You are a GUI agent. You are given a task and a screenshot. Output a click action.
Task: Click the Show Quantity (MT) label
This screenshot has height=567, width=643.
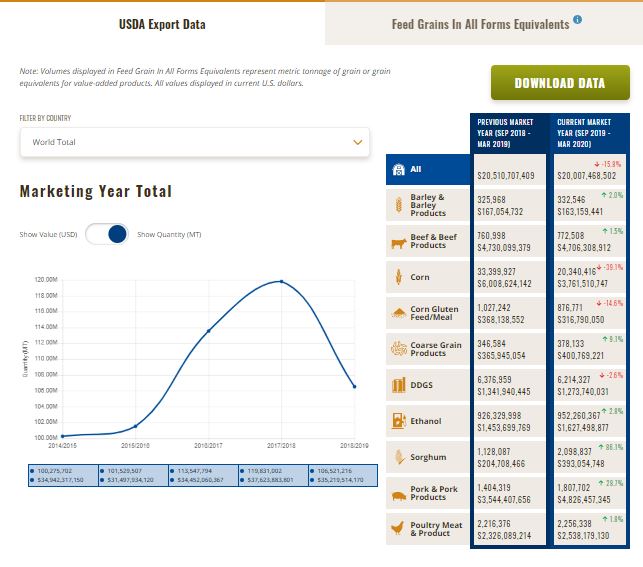click(169, 235)
